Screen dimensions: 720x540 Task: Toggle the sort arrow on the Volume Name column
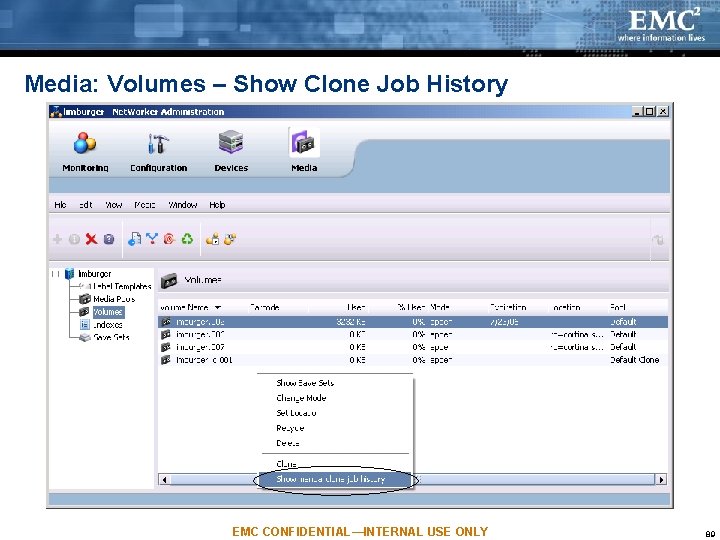click(x=218, y=307)
